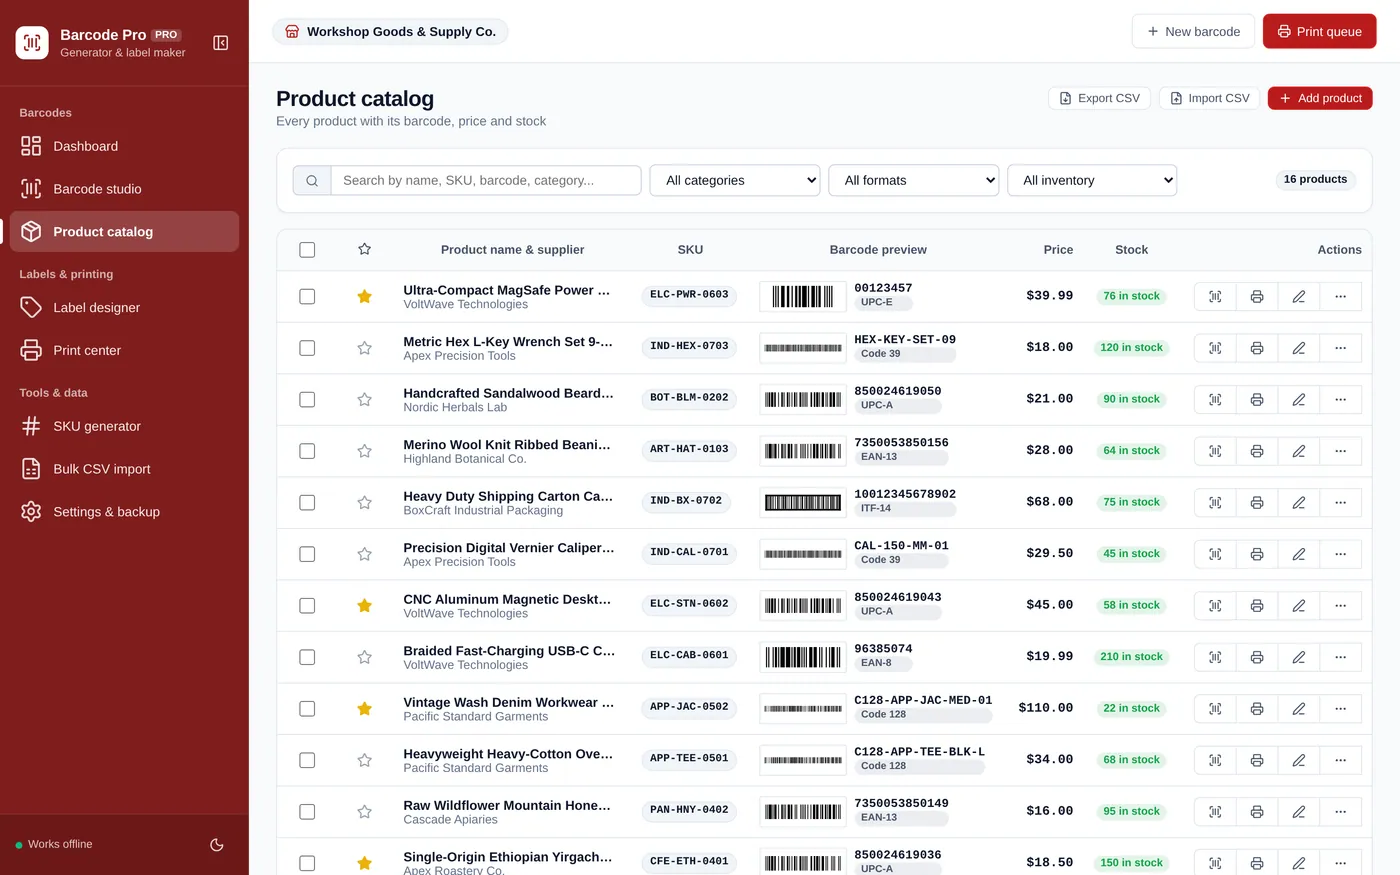Open the All formats dropdown
Screen dimensions: 1400x875
click(914, 180)
